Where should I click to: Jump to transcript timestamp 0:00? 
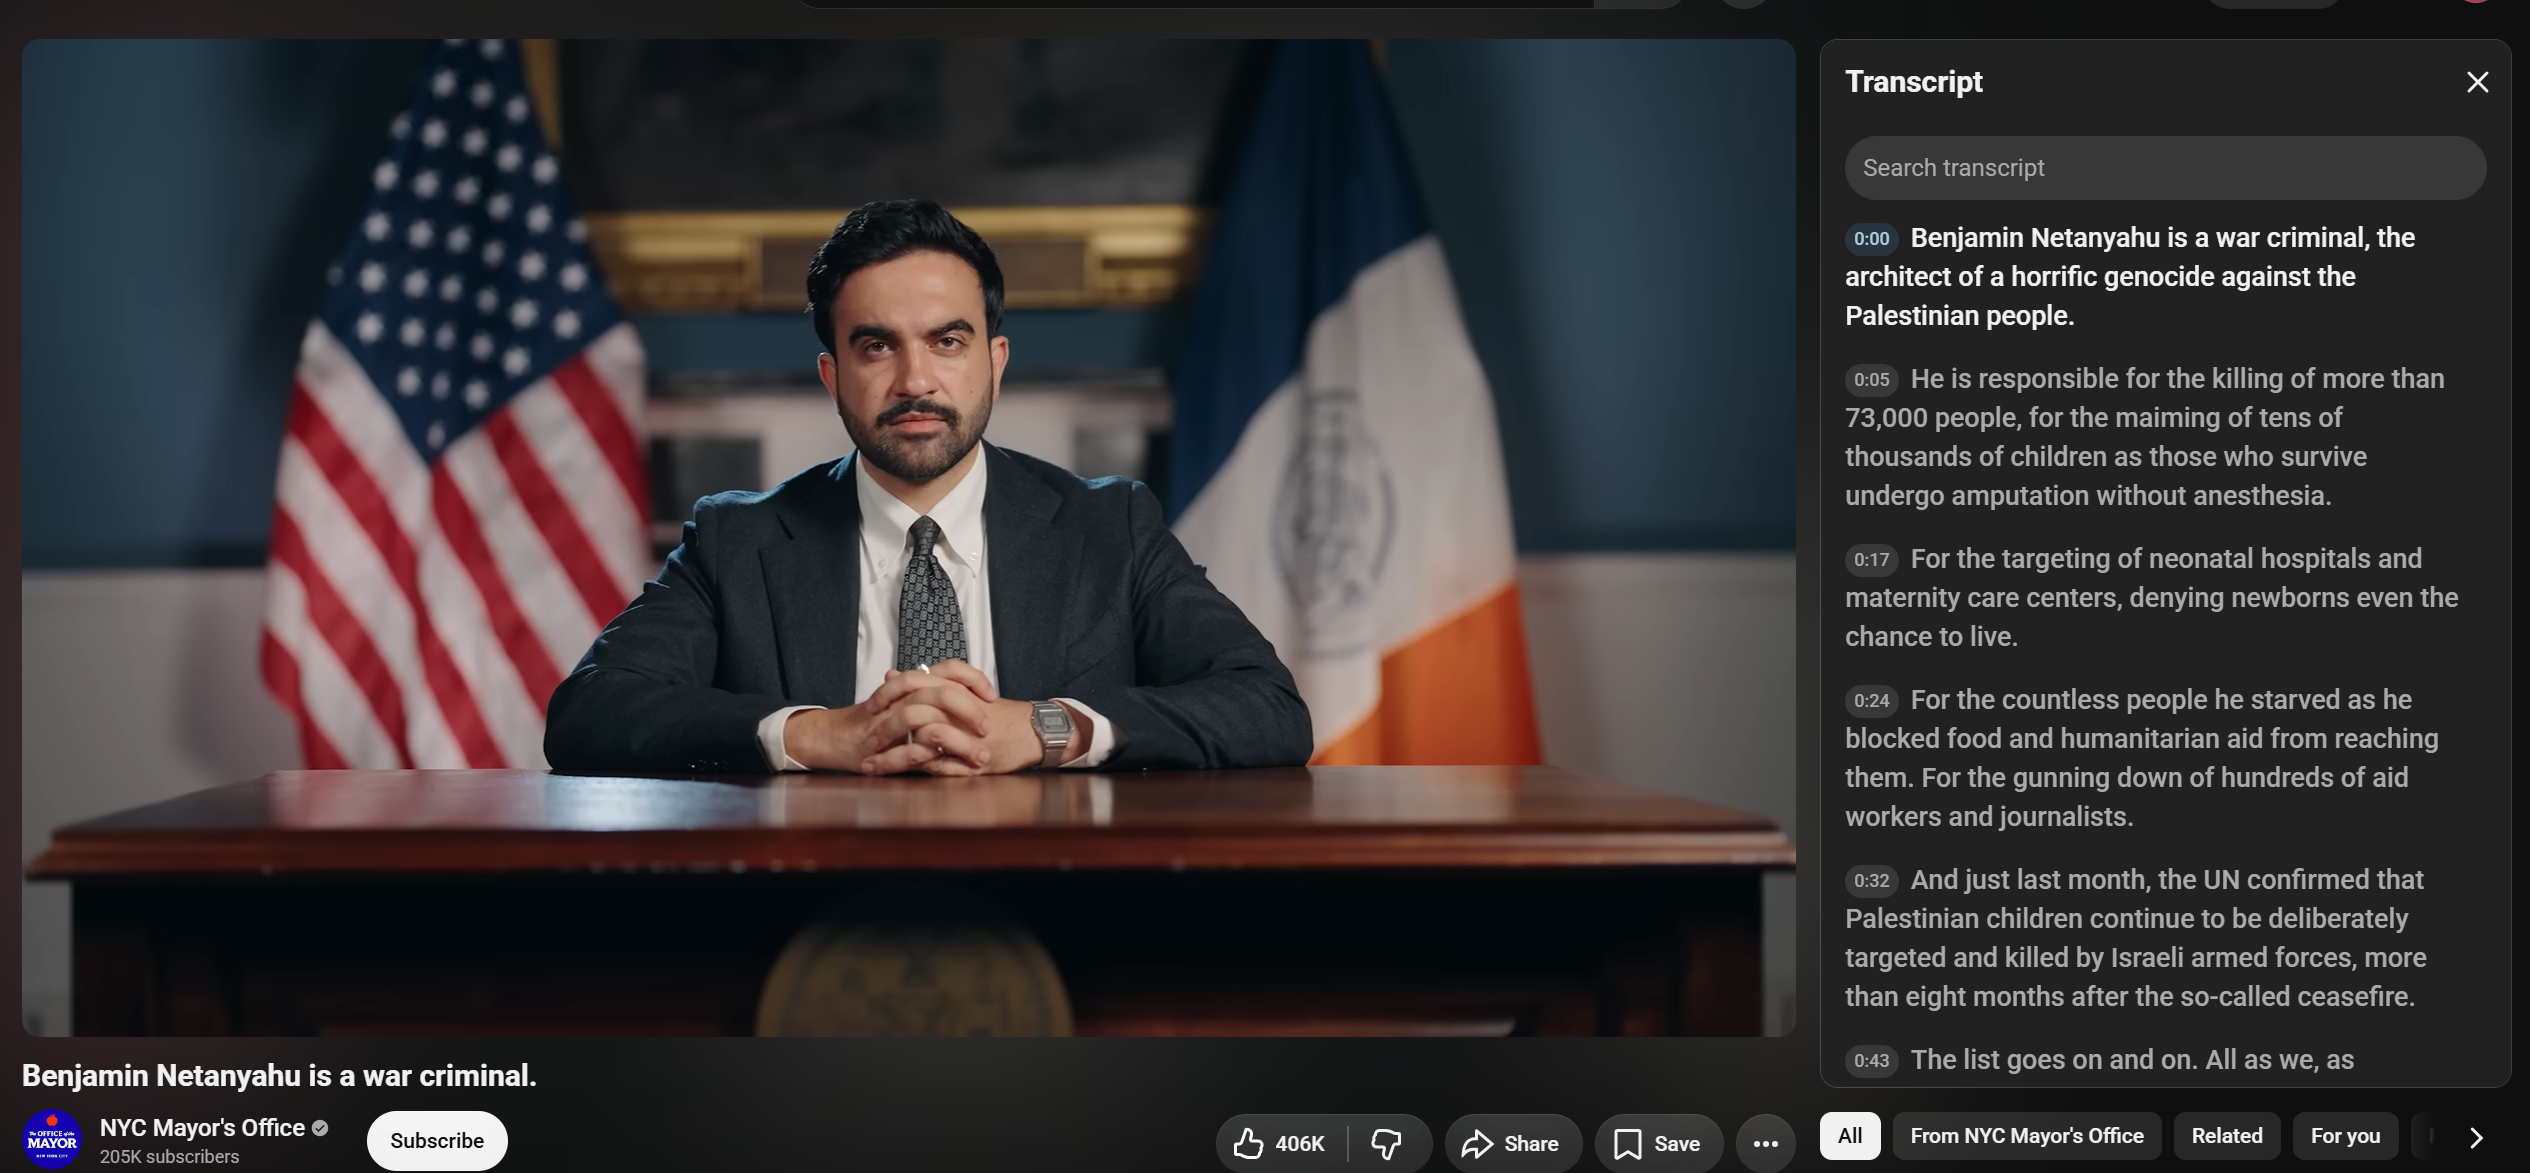point(1871,239)
